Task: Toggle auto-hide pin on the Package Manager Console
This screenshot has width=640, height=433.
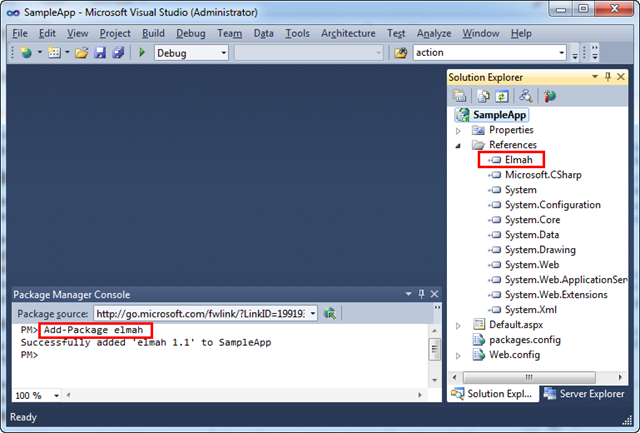Action: tap(422, 294)
